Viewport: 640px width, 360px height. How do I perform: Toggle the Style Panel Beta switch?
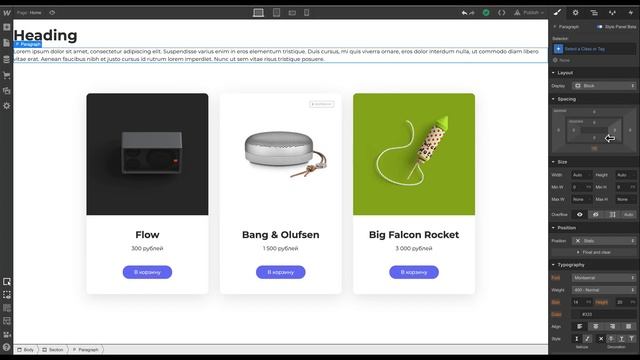point(600,27)
